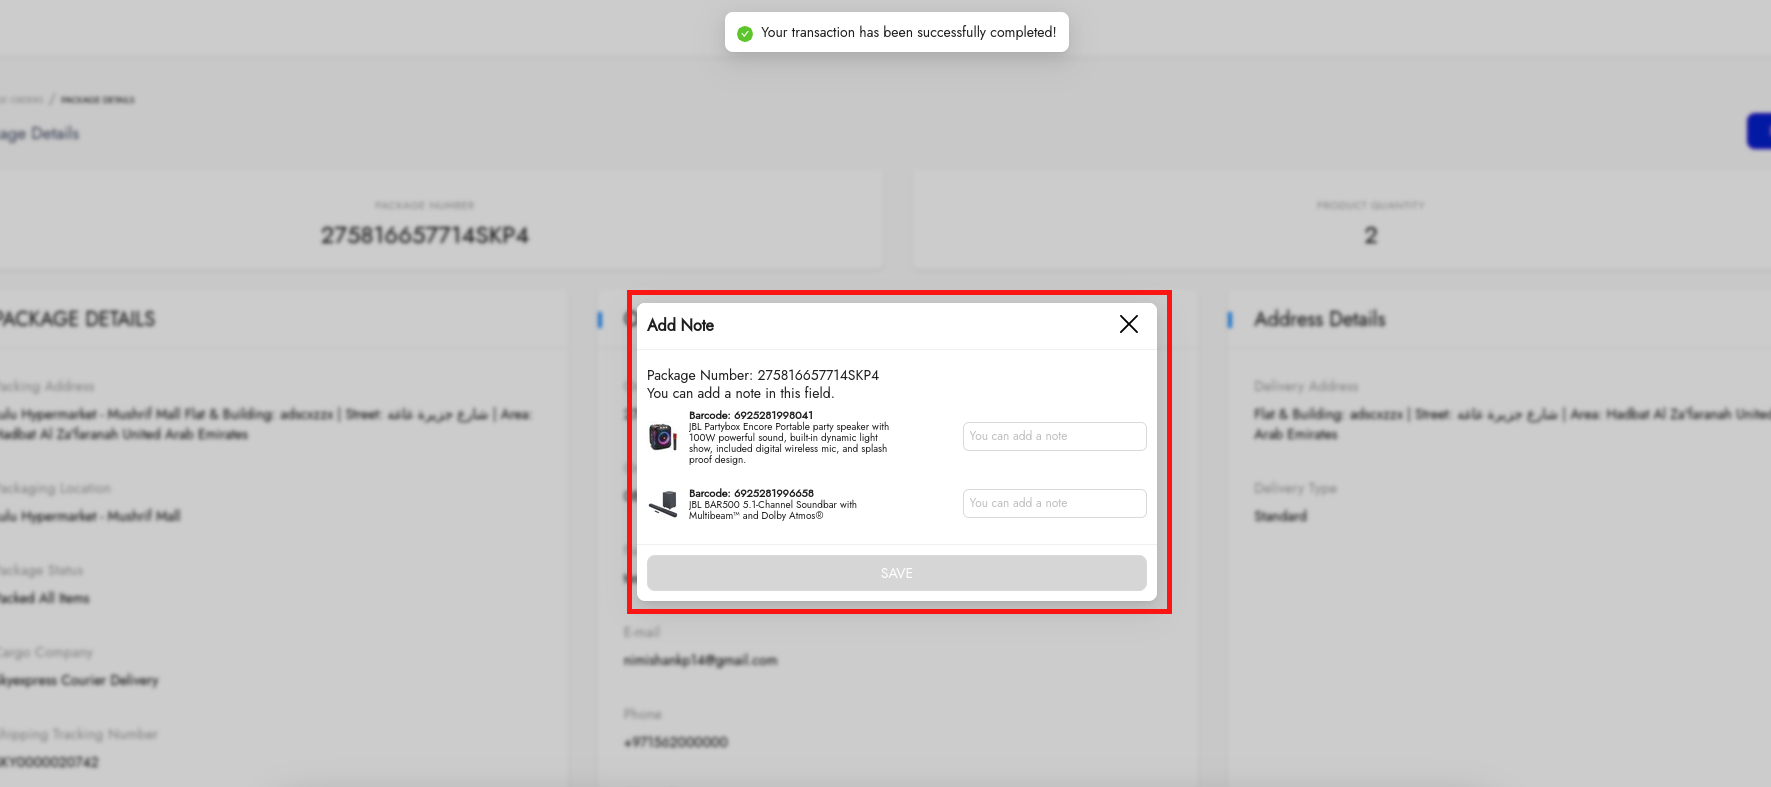The image size is (1771, 787).
Task: Click the green success checkmark icon
Action: tap(744, 33)
